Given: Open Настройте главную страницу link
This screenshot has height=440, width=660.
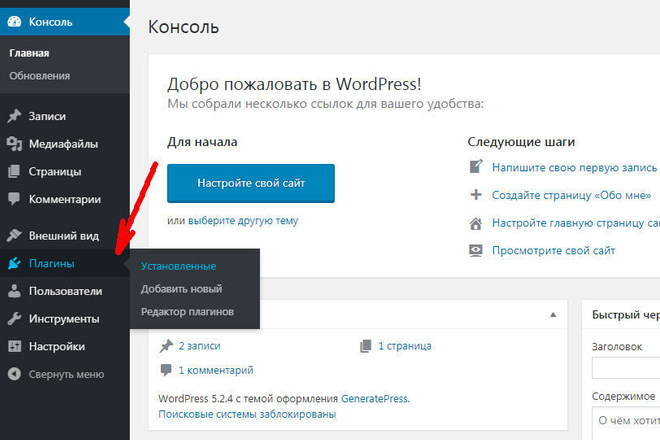Looking at the screenshot, I should (576, 223).
